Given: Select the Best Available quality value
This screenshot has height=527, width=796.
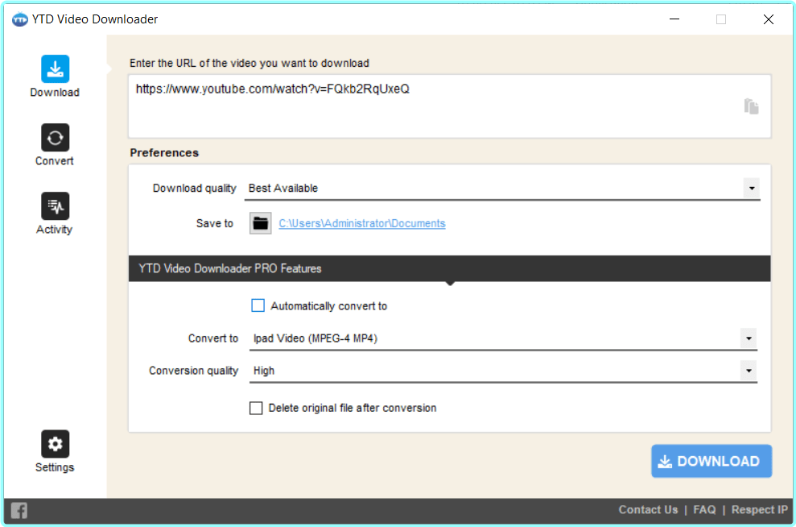Looking at the screenshot, I should (283, 188).
